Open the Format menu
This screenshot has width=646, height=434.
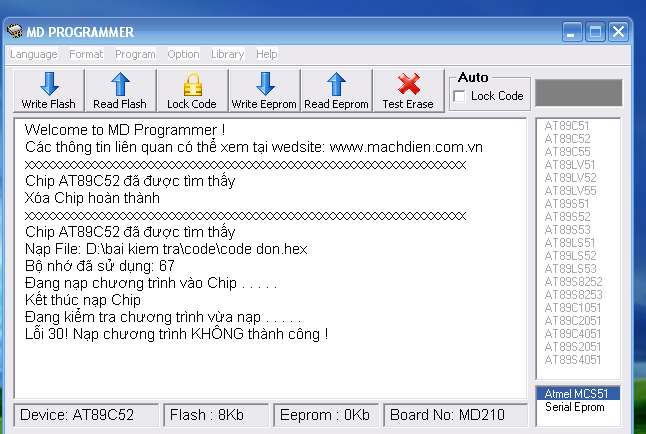tap(86, 54)
